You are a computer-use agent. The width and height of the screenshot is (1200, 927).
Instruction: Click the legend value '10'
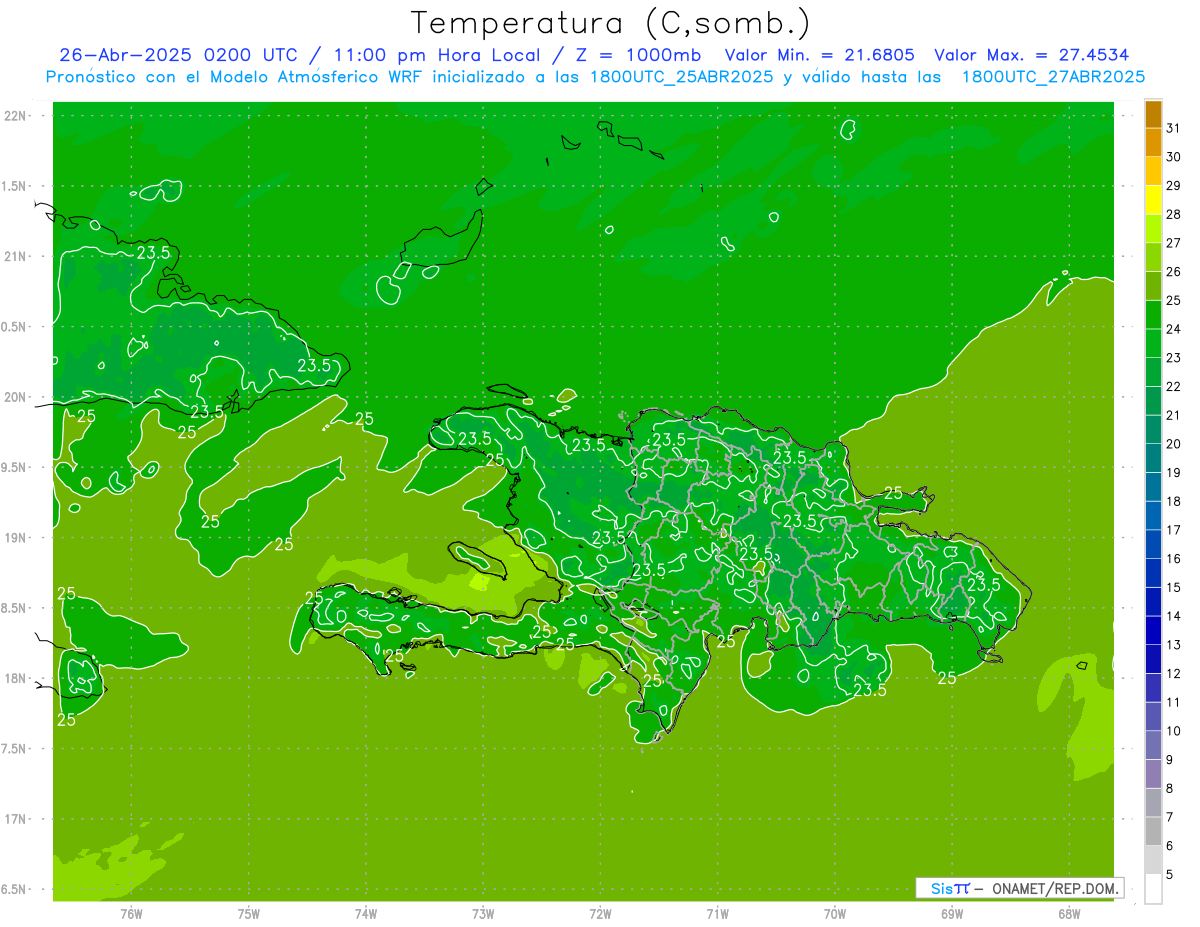click(x=1174, y=731)
